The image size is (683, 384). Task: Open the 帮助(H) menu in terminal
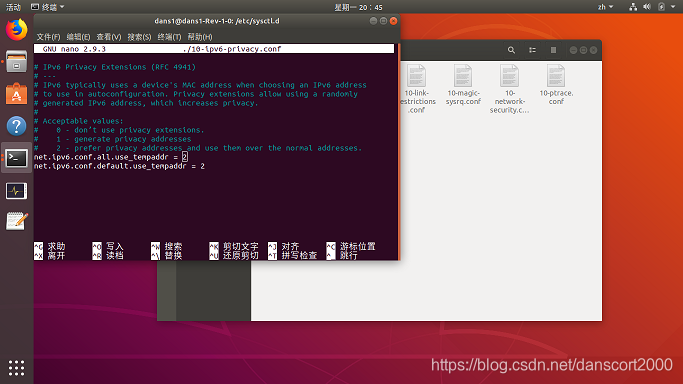(200, 37)
